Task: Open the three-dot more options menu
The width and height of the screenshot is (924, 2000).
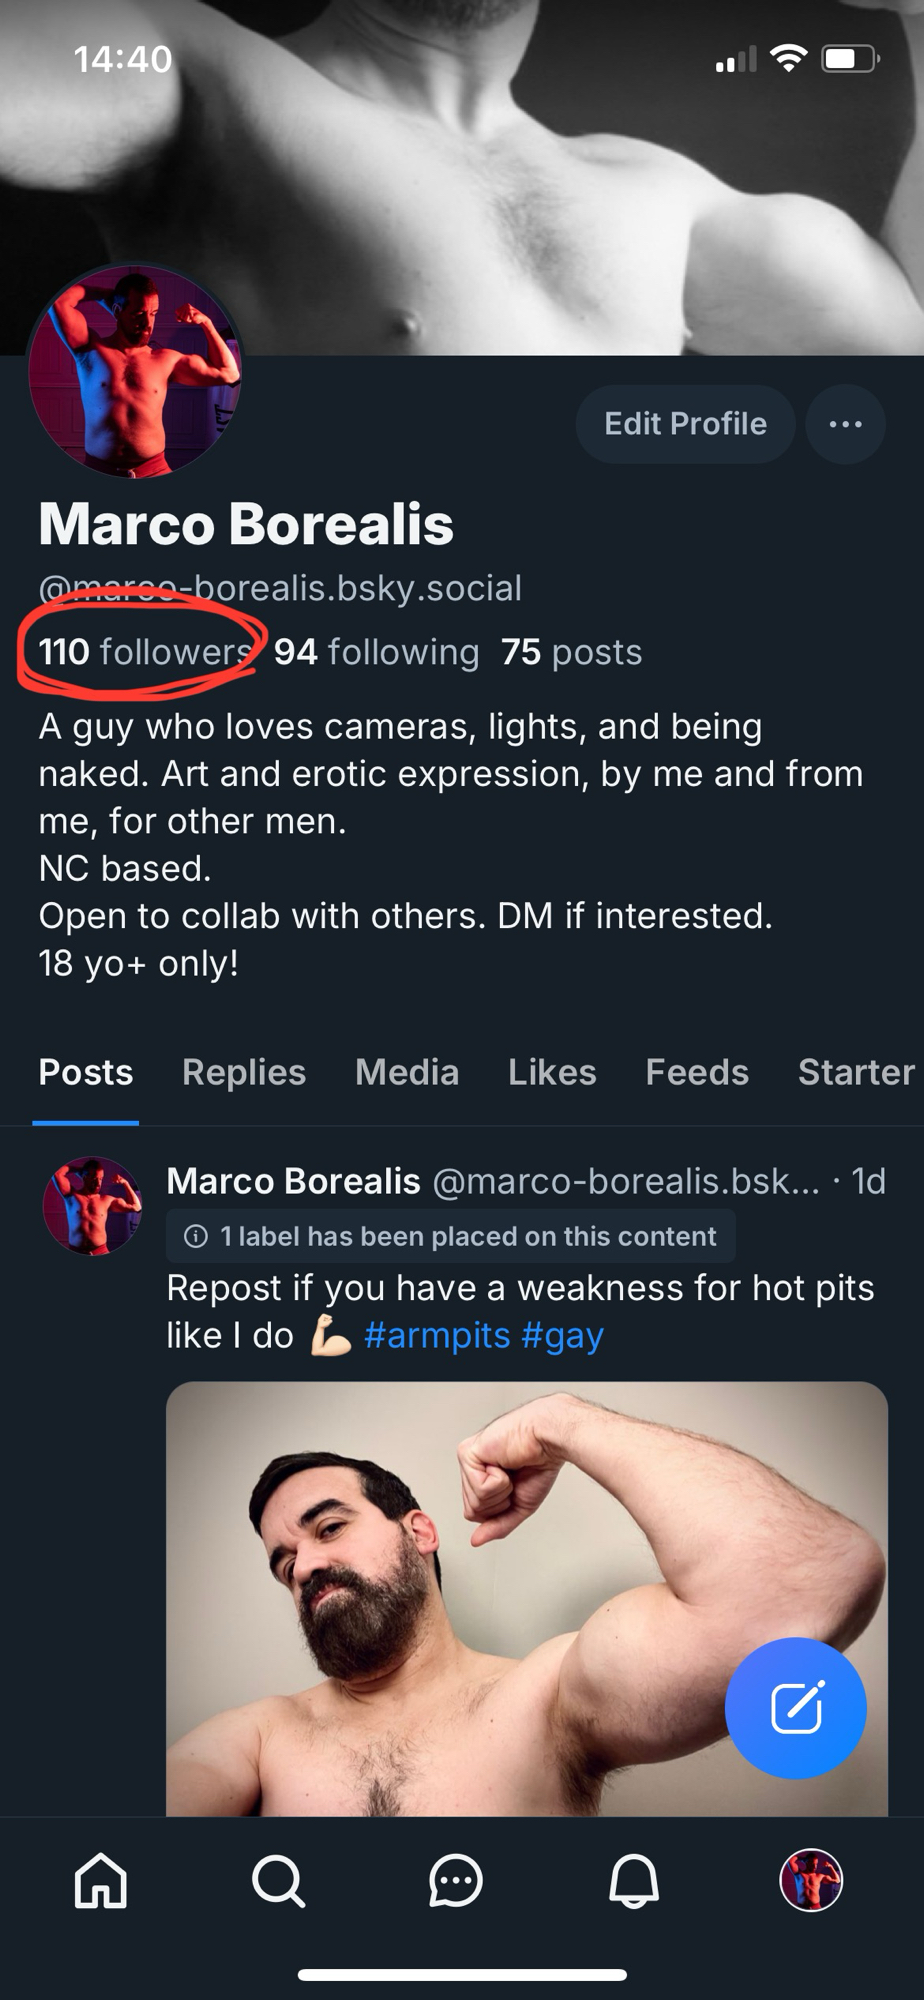Action: pos(845,424)
